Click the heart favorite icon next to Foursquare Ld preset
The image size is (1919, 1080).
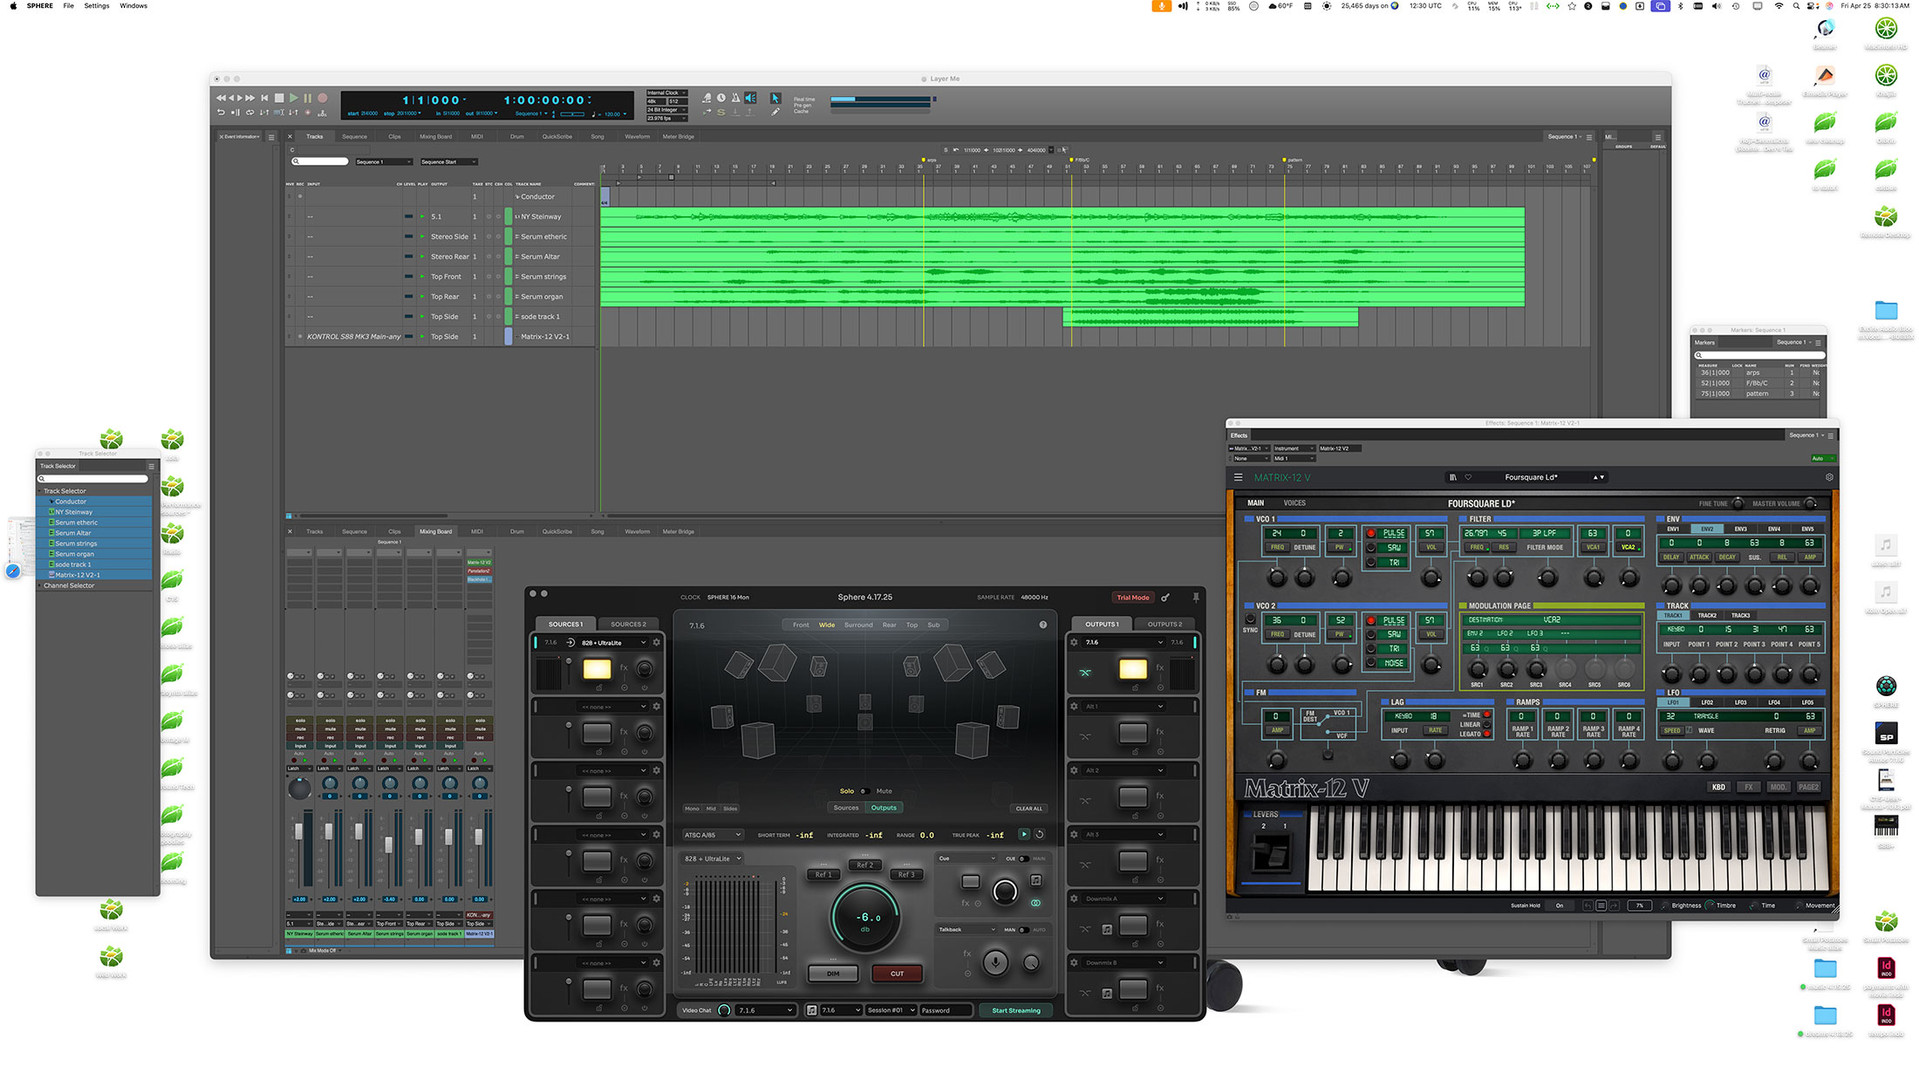[1468, 477]
